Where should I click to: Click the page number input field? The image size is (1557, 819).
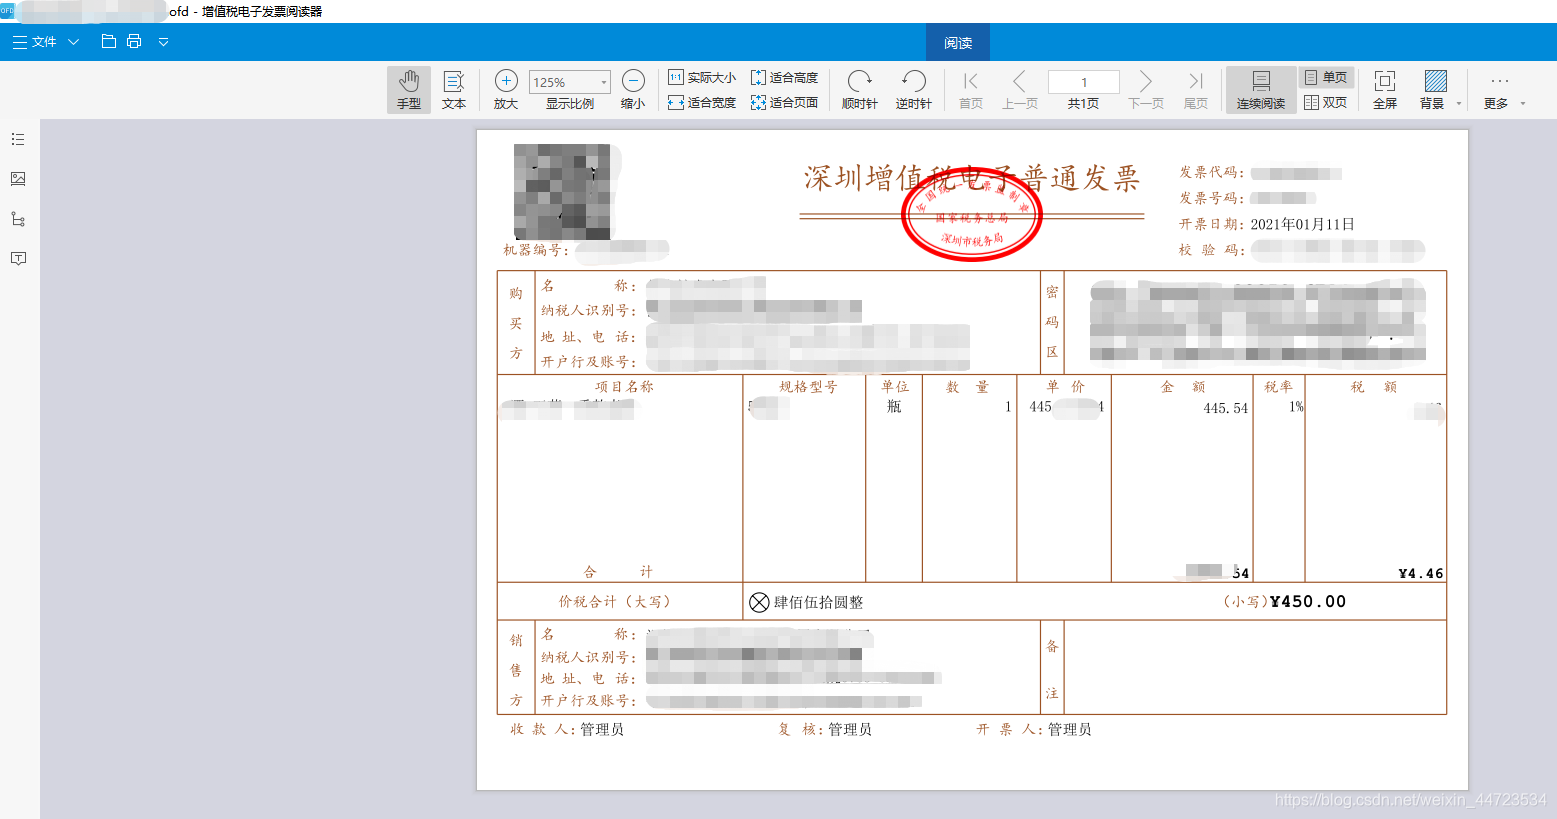click(x=1084, y=82)
